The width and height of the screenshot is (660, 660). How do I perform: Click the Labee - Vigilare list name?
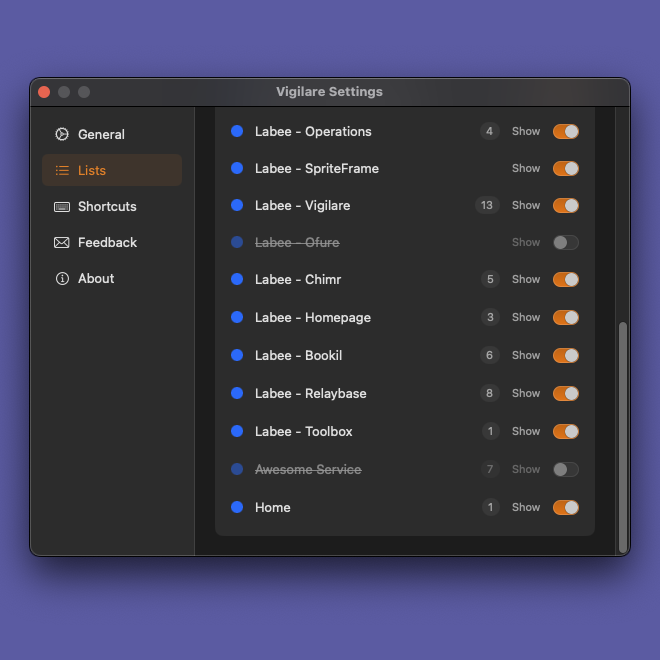point(303,205)
